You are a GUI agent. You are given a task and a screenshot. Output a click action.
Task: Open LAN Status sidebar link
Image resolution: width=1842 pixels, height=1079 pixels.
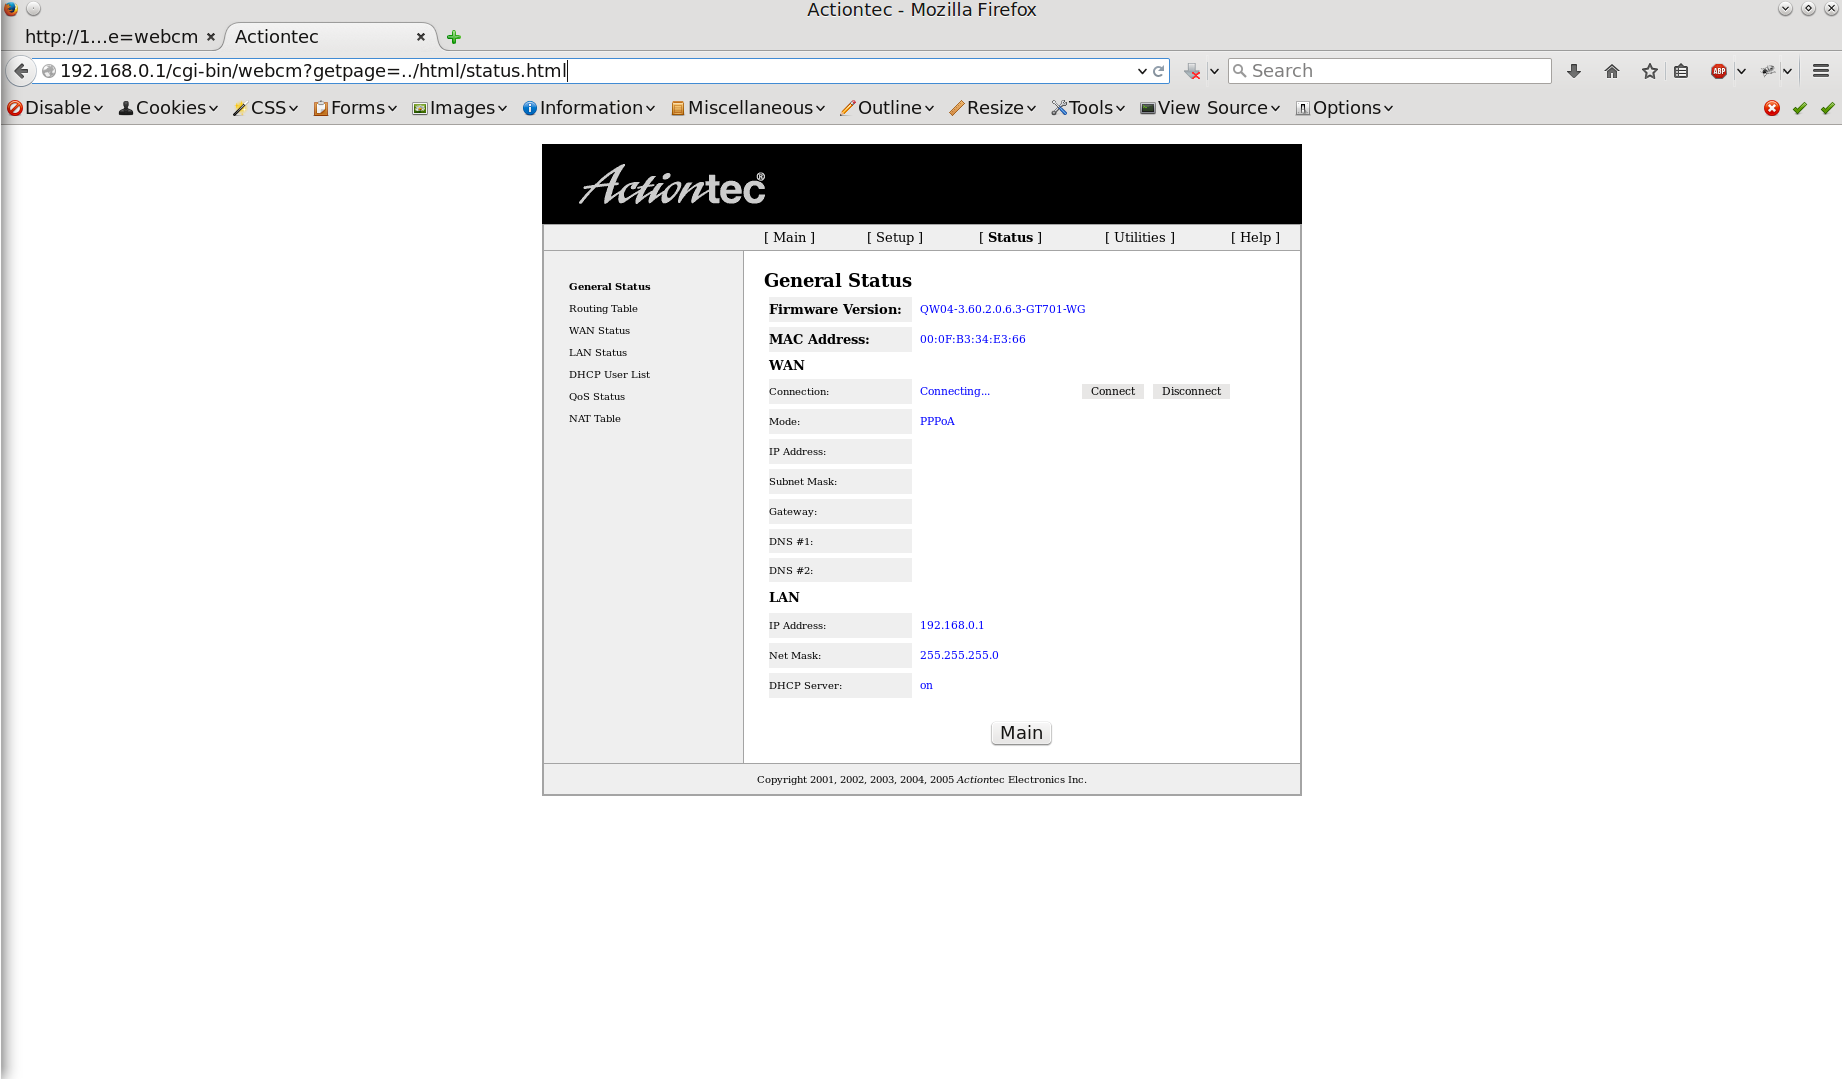[x=598, y=352]
